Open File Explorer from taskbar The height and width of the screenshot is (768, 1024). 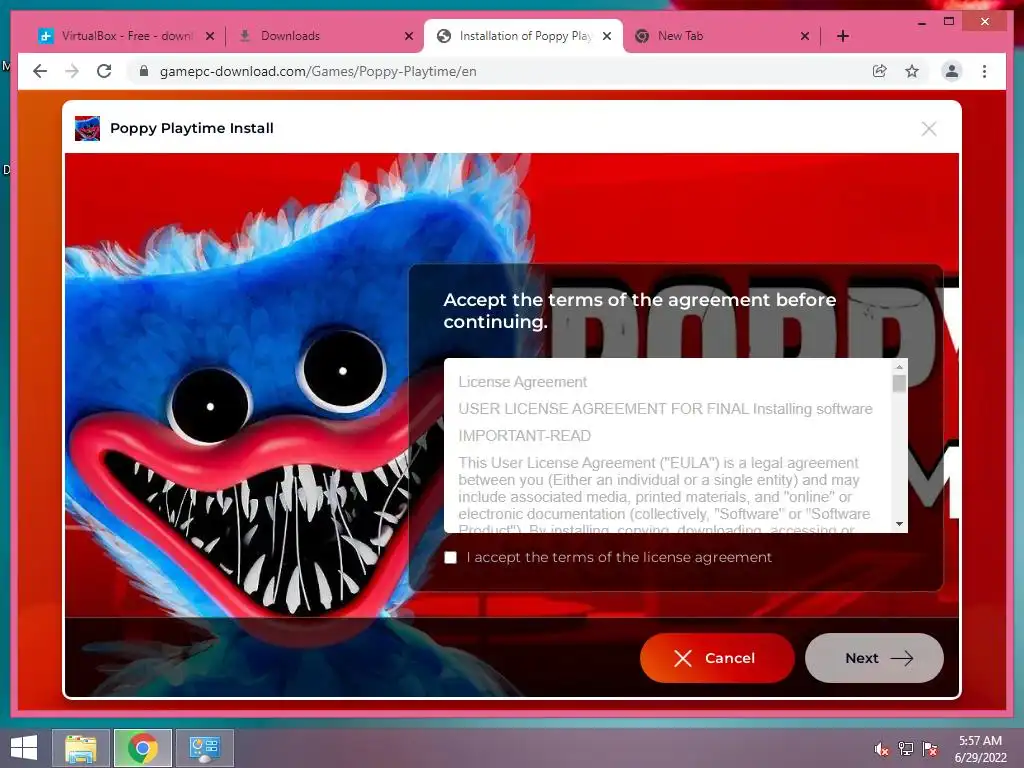81,748
